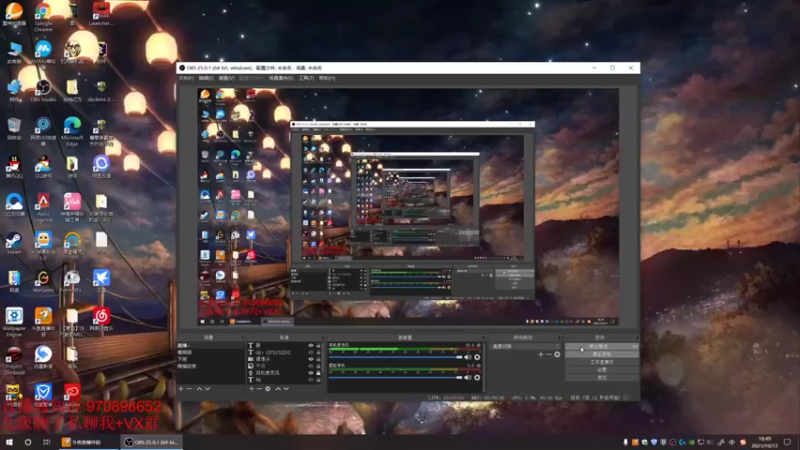
Task: Add a new source with plus icon
Action: tap(251, 389)
